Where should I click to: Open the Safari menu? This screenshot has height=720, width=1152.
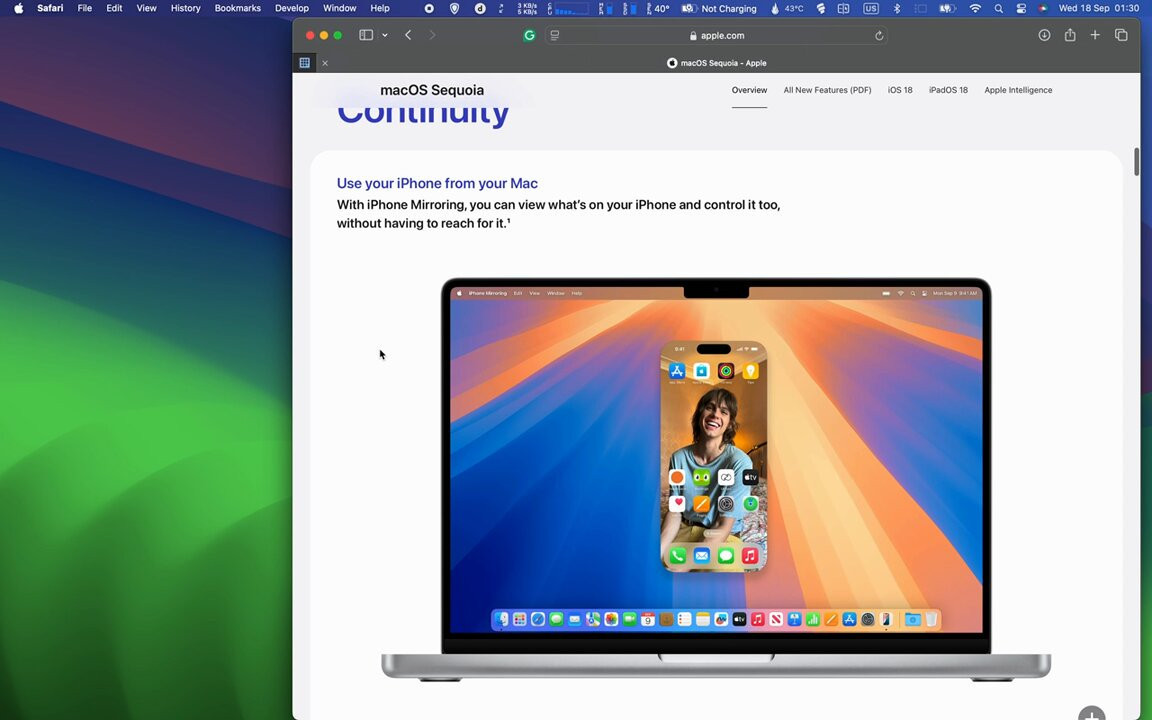pos(50,9)
